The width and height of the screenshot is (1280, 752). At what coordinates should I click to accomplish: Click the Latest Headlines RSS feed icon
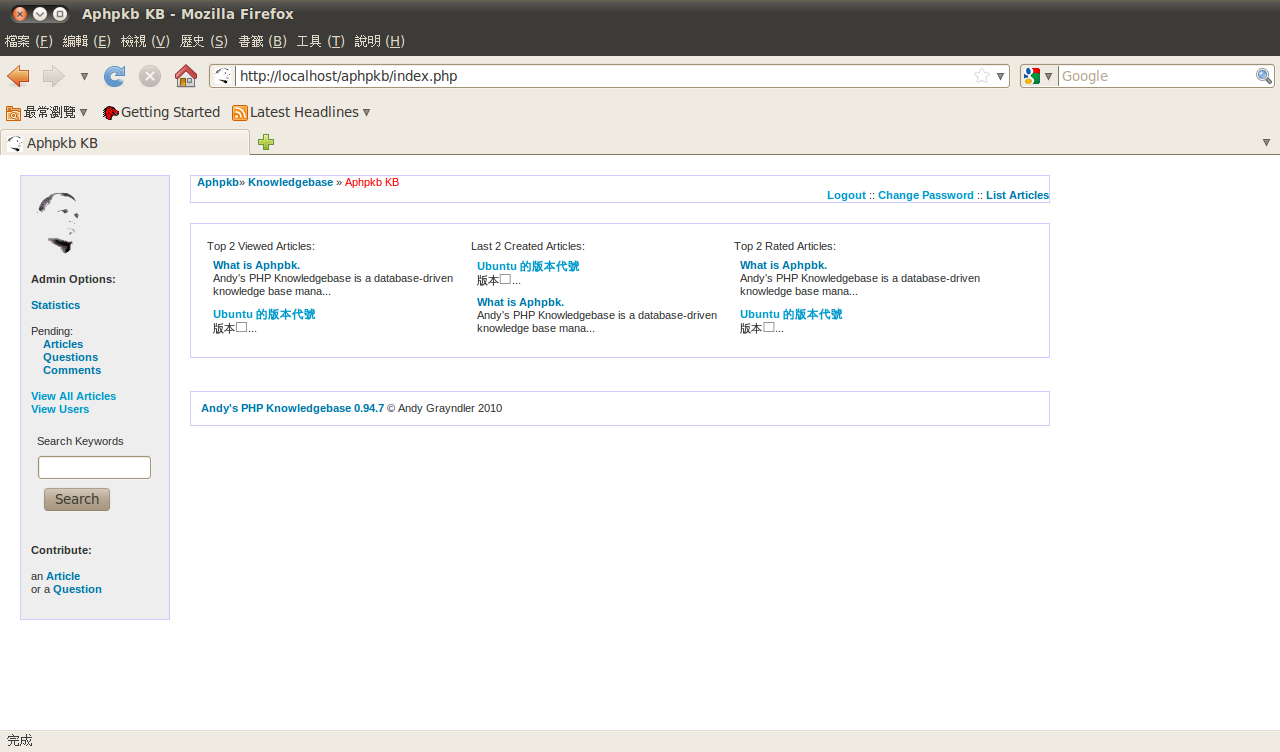(x=240, y=113)
